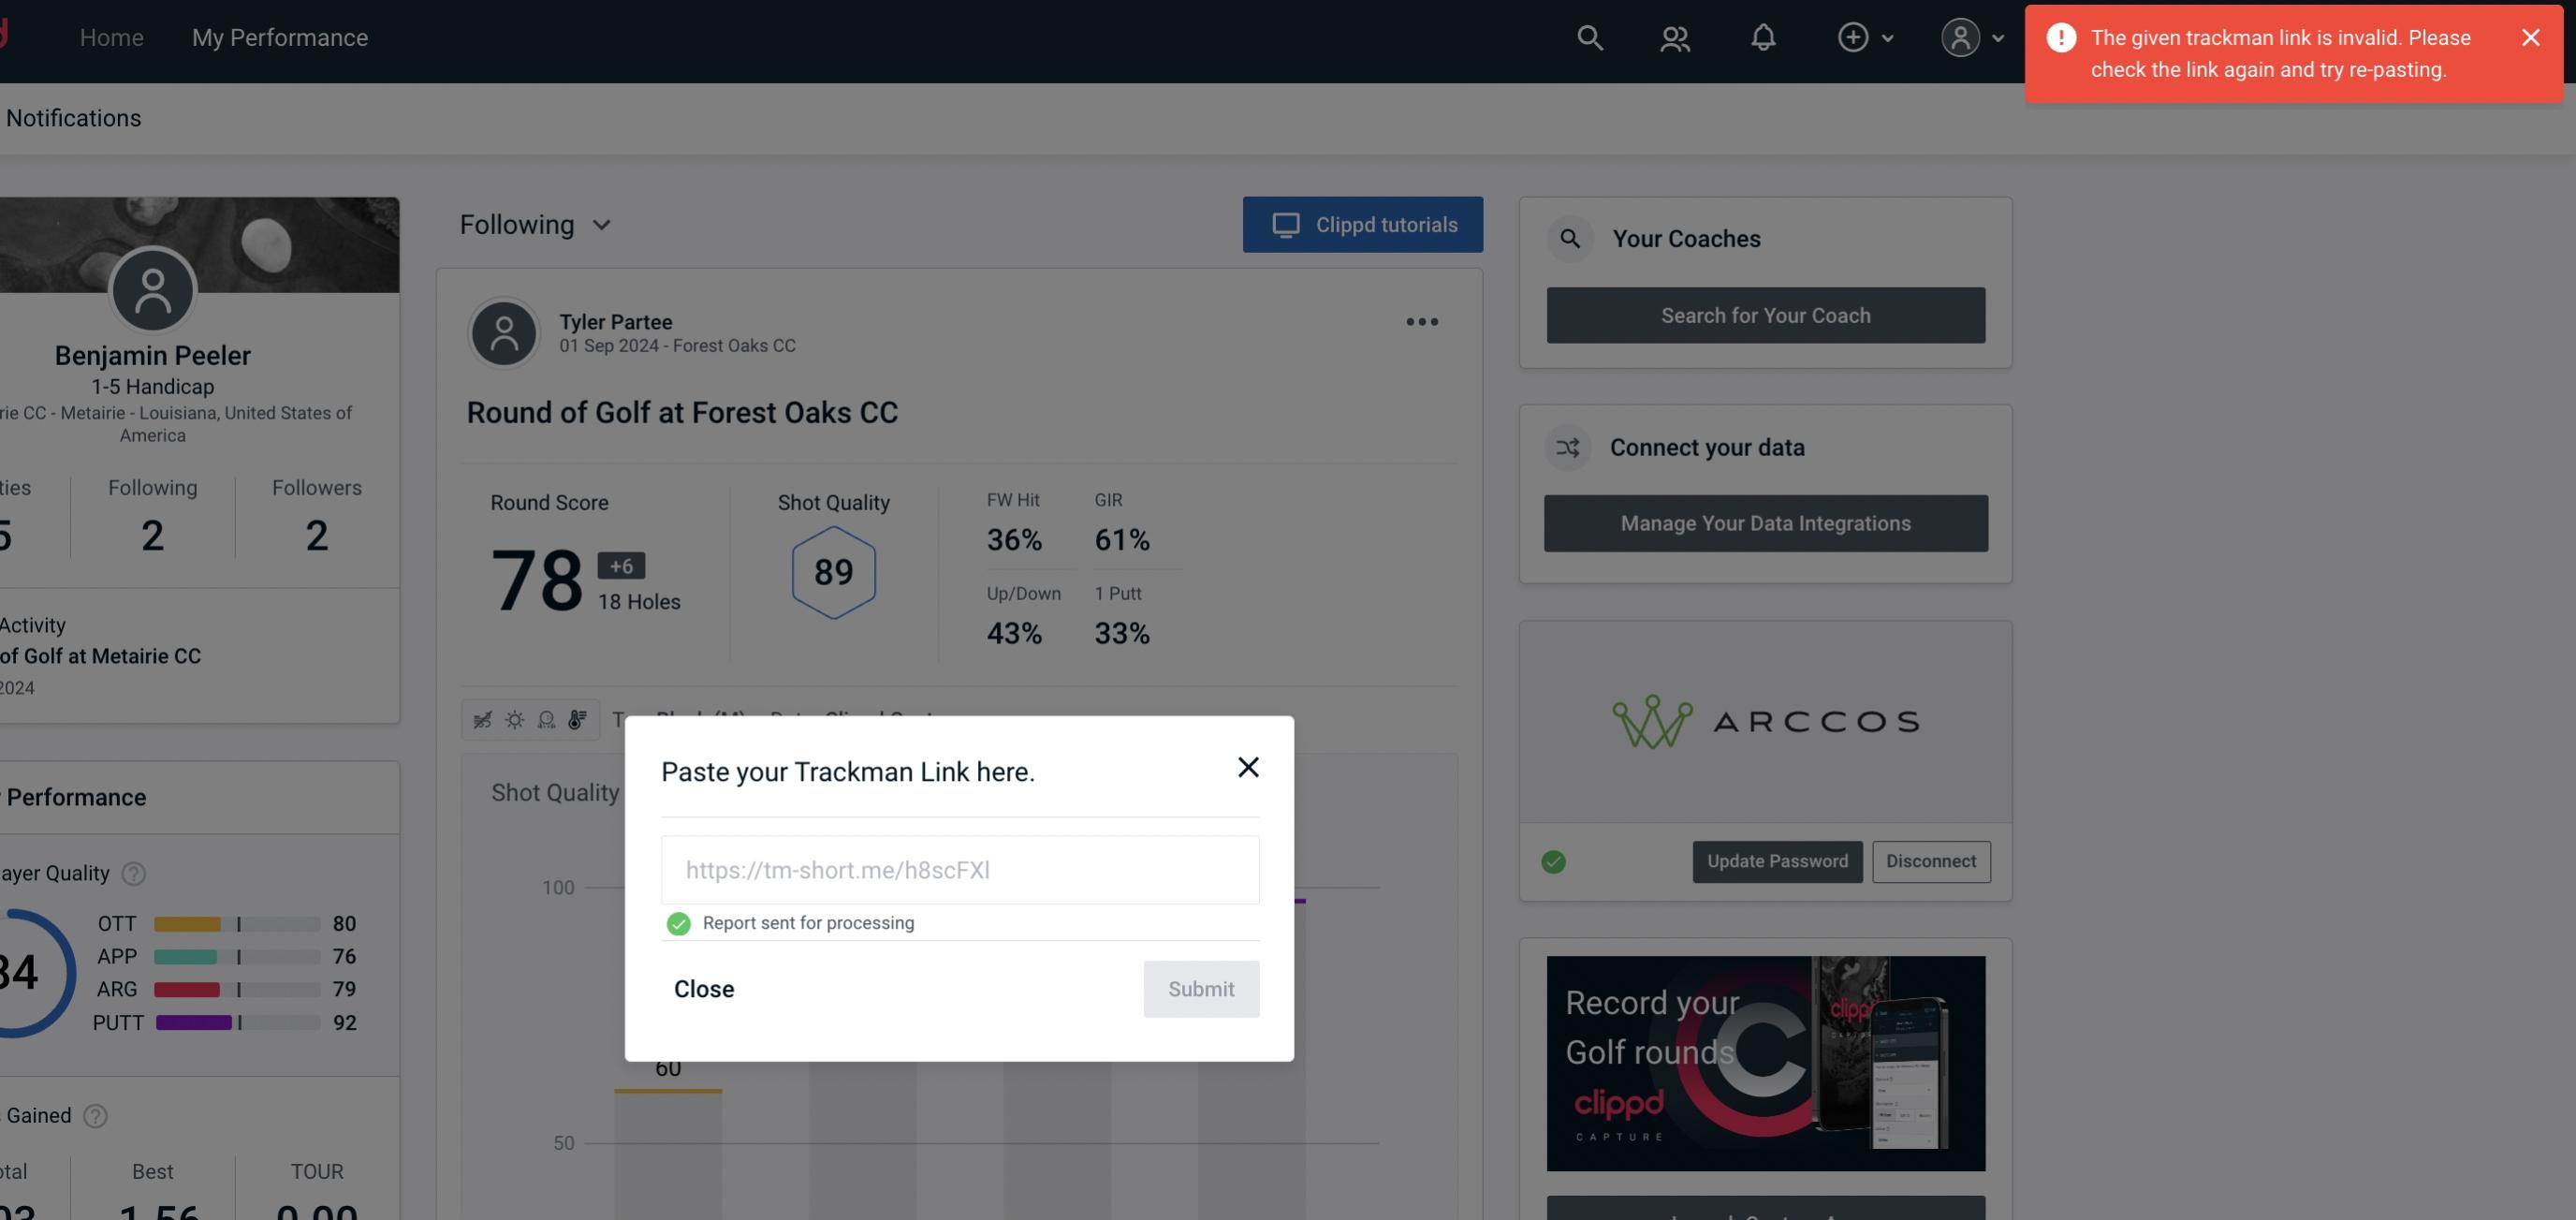
Task: Click the Search for Your Coach button
Action: [x=1766, y=314]
